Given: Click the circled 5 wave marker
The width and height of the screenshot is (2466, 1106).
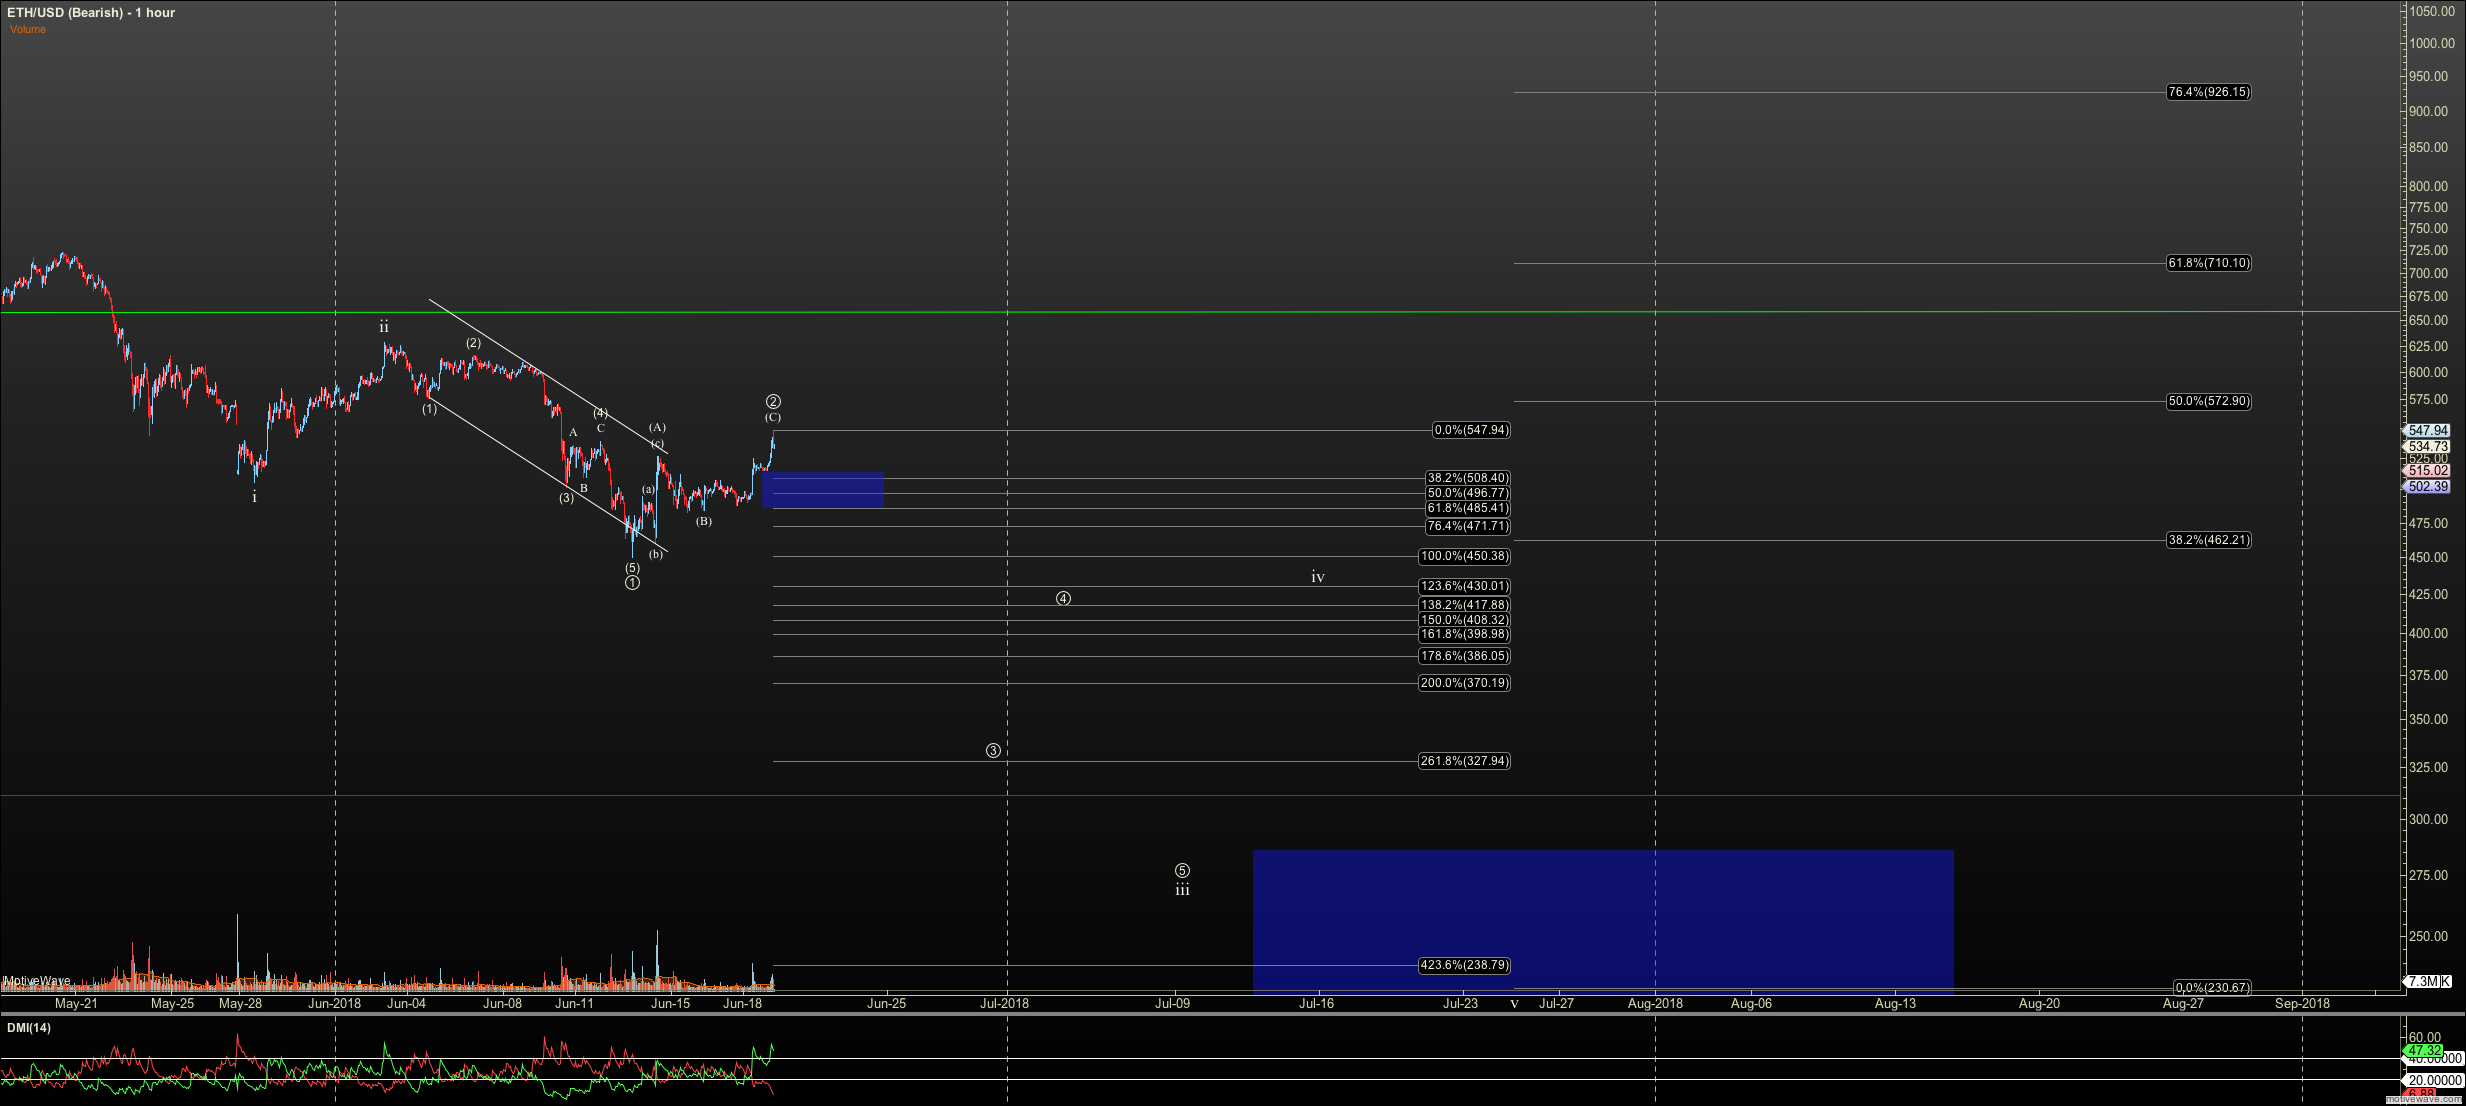Looking at the screenshot, I should 1182,871.
